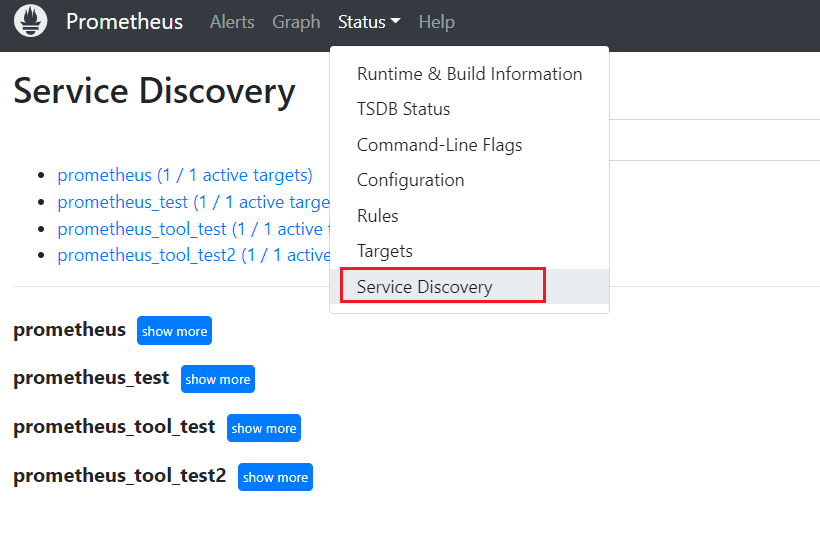Screen dimensions: 820x550
Task: Collapse the Status dropdown menu
Action: (x=369, y=22)
